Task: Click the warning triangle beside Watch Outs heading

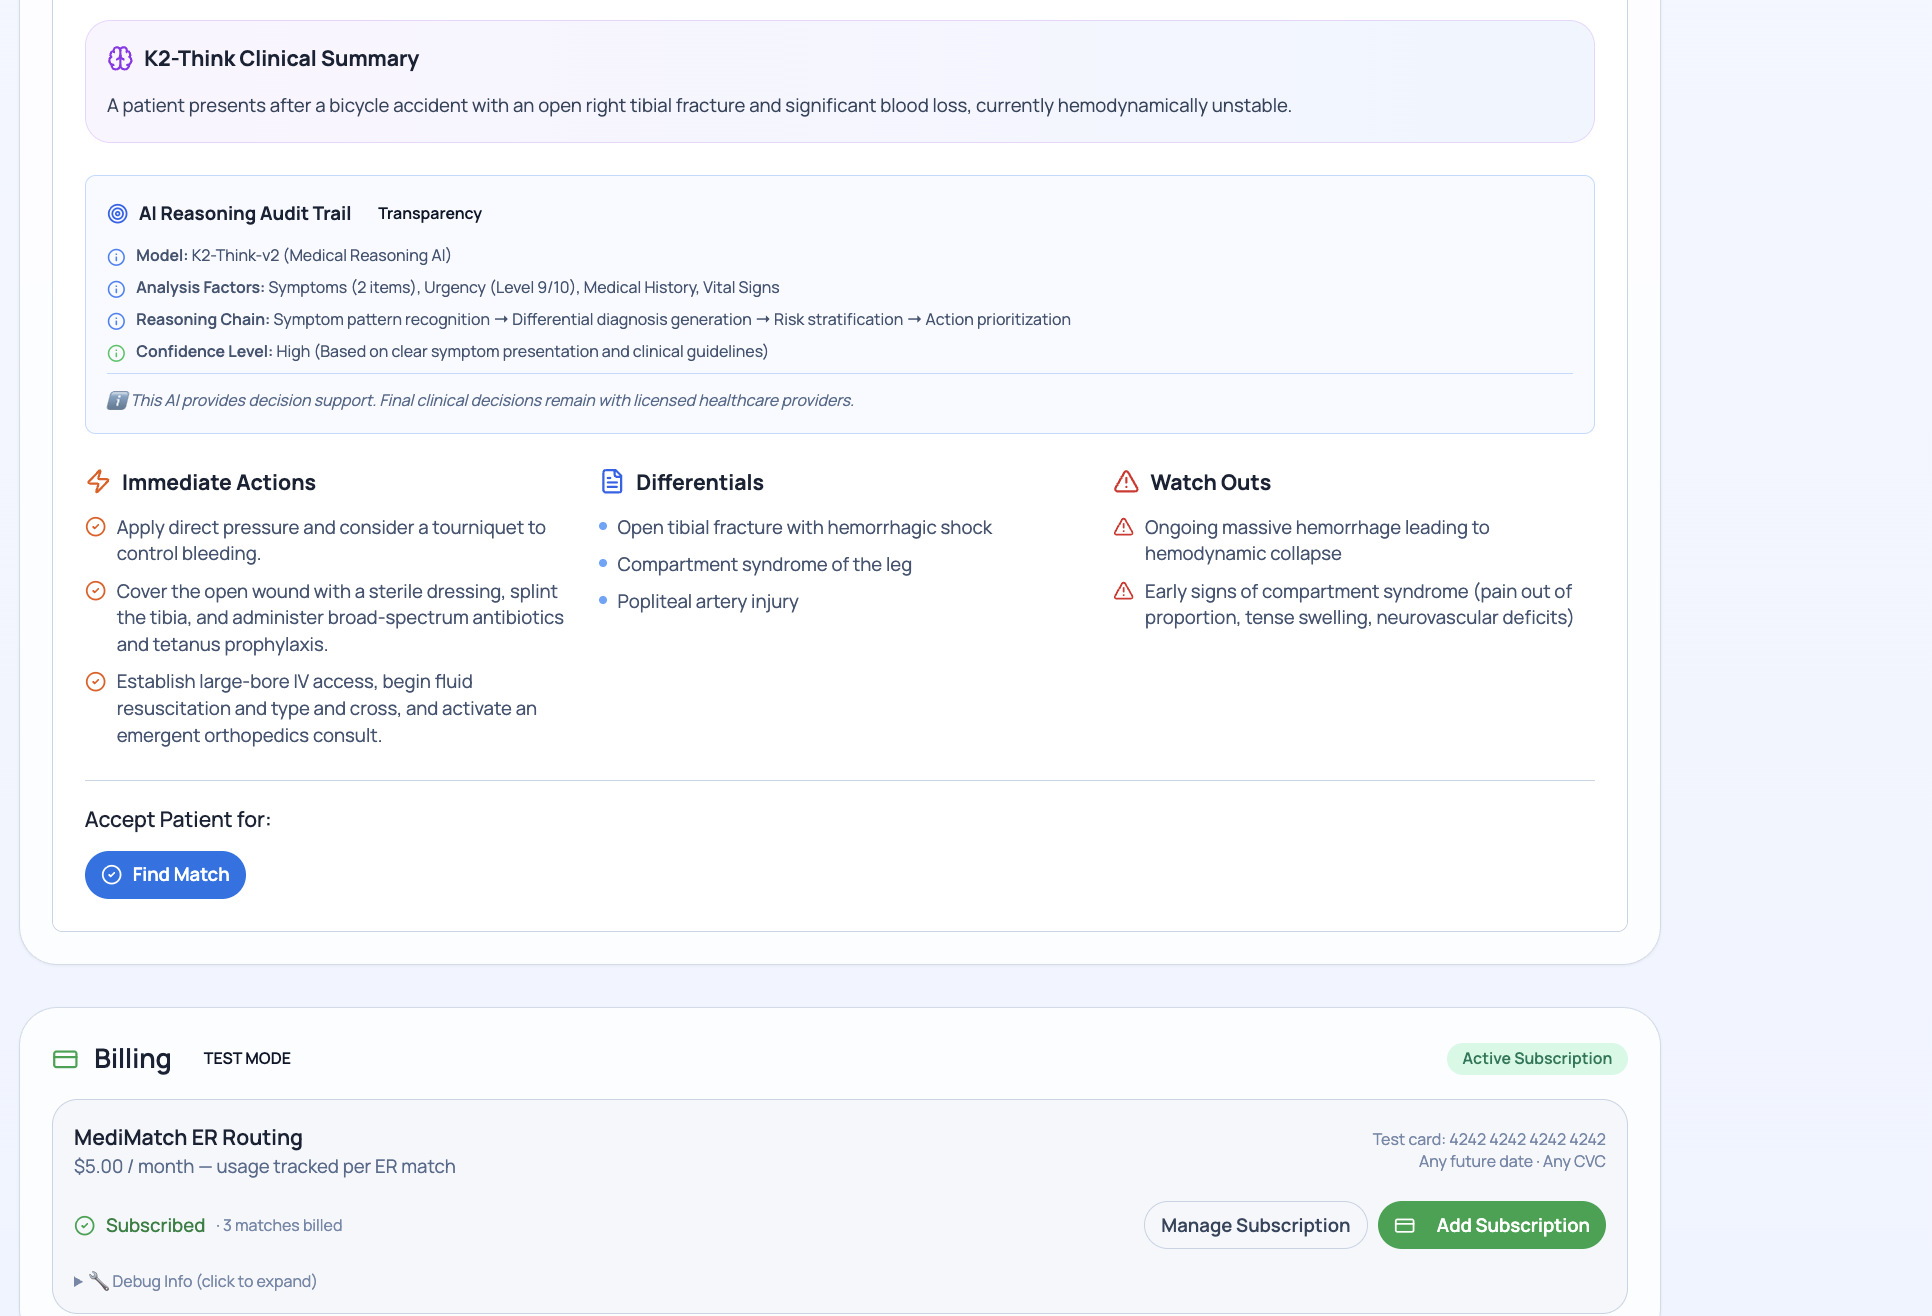Action: (1126, 482)
